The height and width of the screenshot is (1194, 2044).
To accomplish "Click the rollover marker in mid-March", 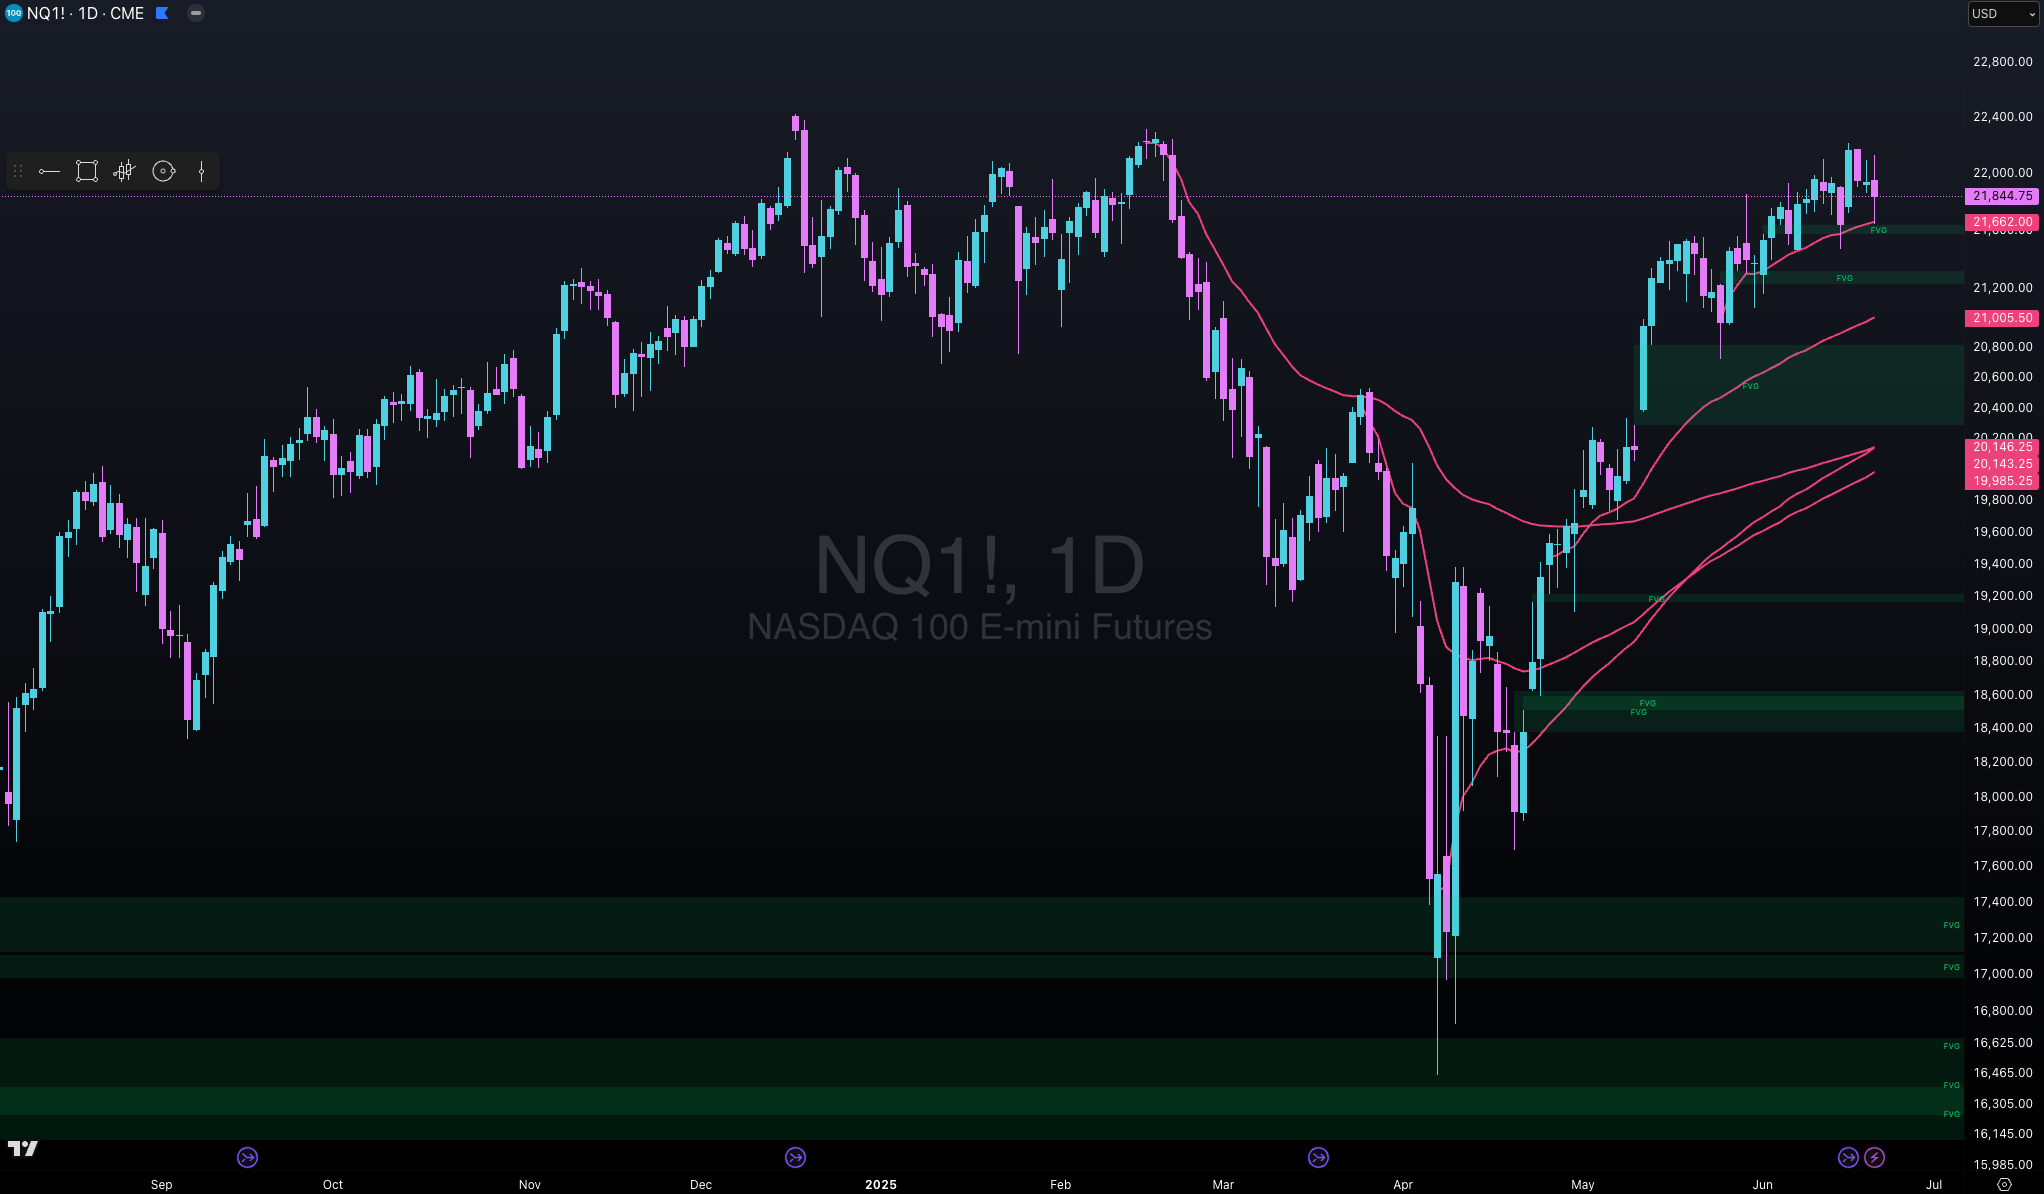I will click(x=1318, y=1157).
